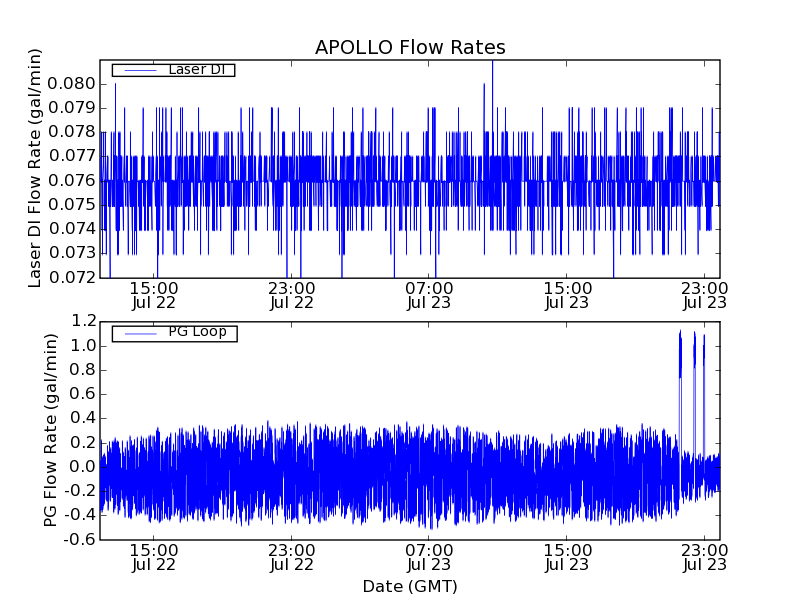
Task: Select the 'Laser DI' legend label
Action: 196,69
